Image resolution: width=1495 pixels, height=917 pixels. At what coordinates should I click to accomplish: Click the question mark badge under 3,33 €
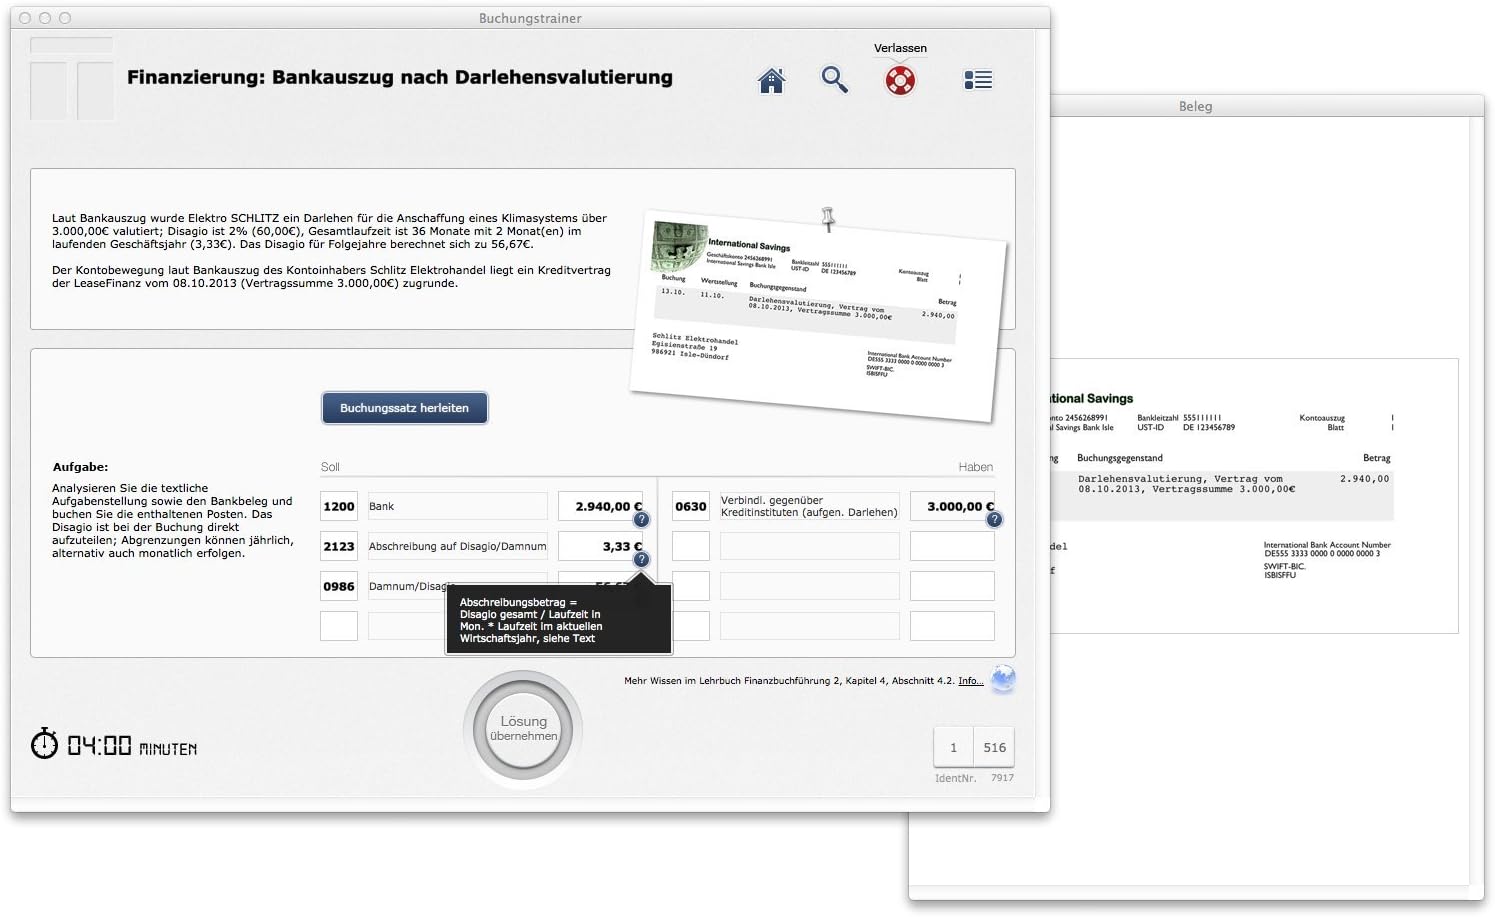point(641,560)
